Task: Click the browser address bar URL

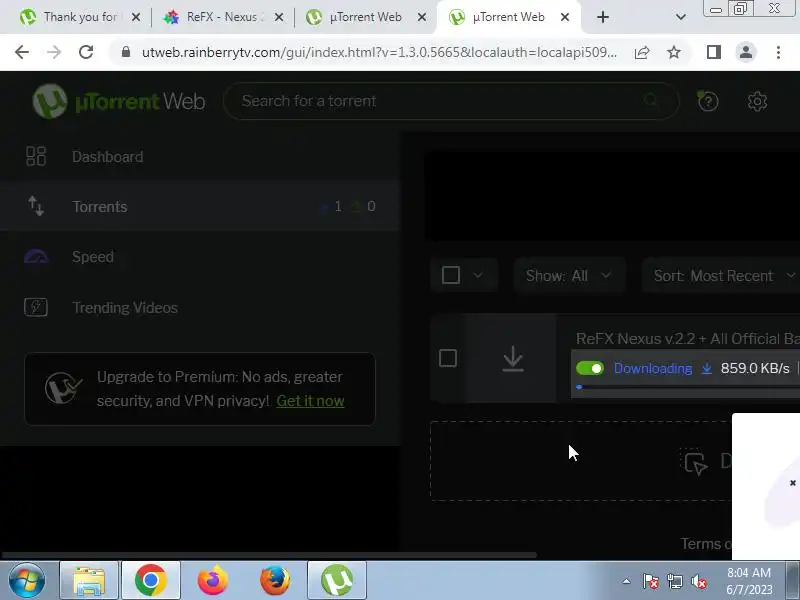Action: tap(380, 52)
